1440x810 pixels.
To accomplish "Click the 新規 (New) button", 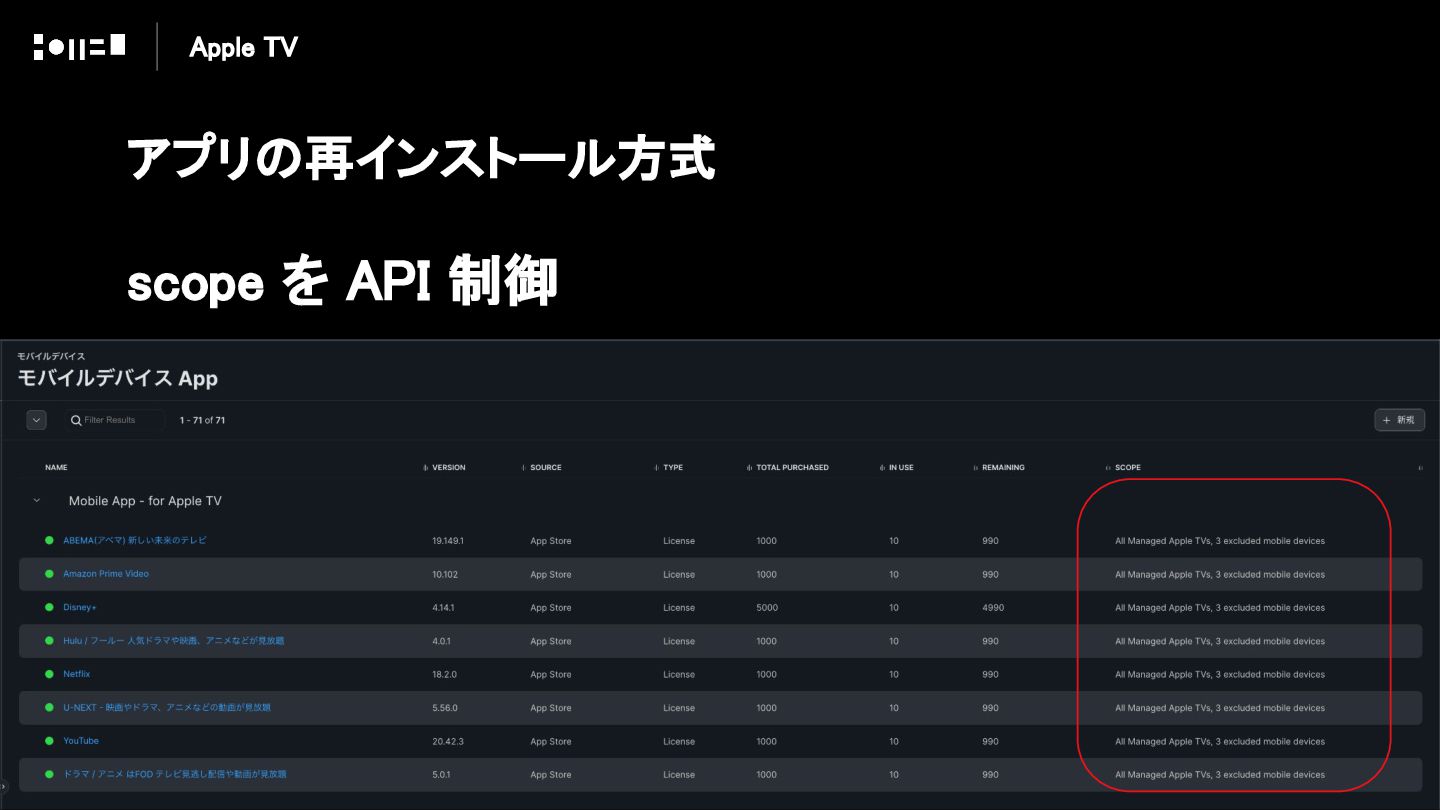I will click(x=1399, y=420).
